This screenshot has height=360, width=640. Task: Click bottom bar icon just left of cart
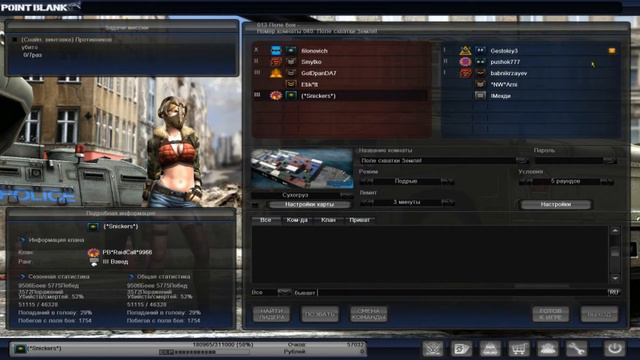(x=490, y=349)
